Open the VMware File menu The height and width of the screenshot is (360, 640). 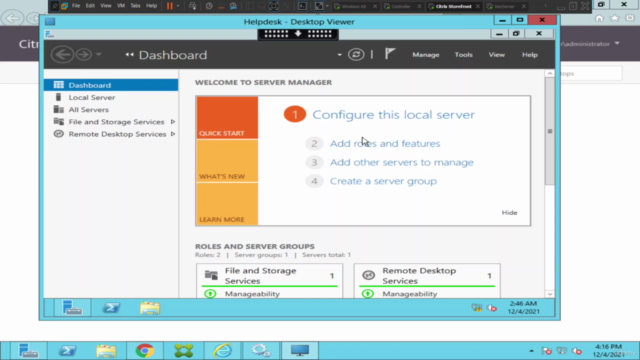click(76, 6)
